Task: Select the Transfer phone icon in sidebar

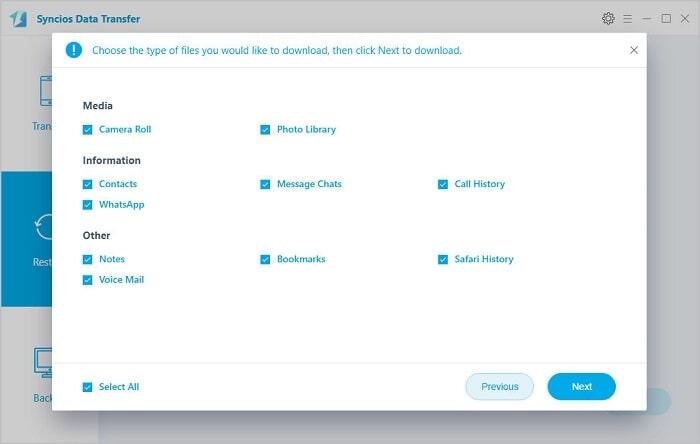Action: point(44,93)
